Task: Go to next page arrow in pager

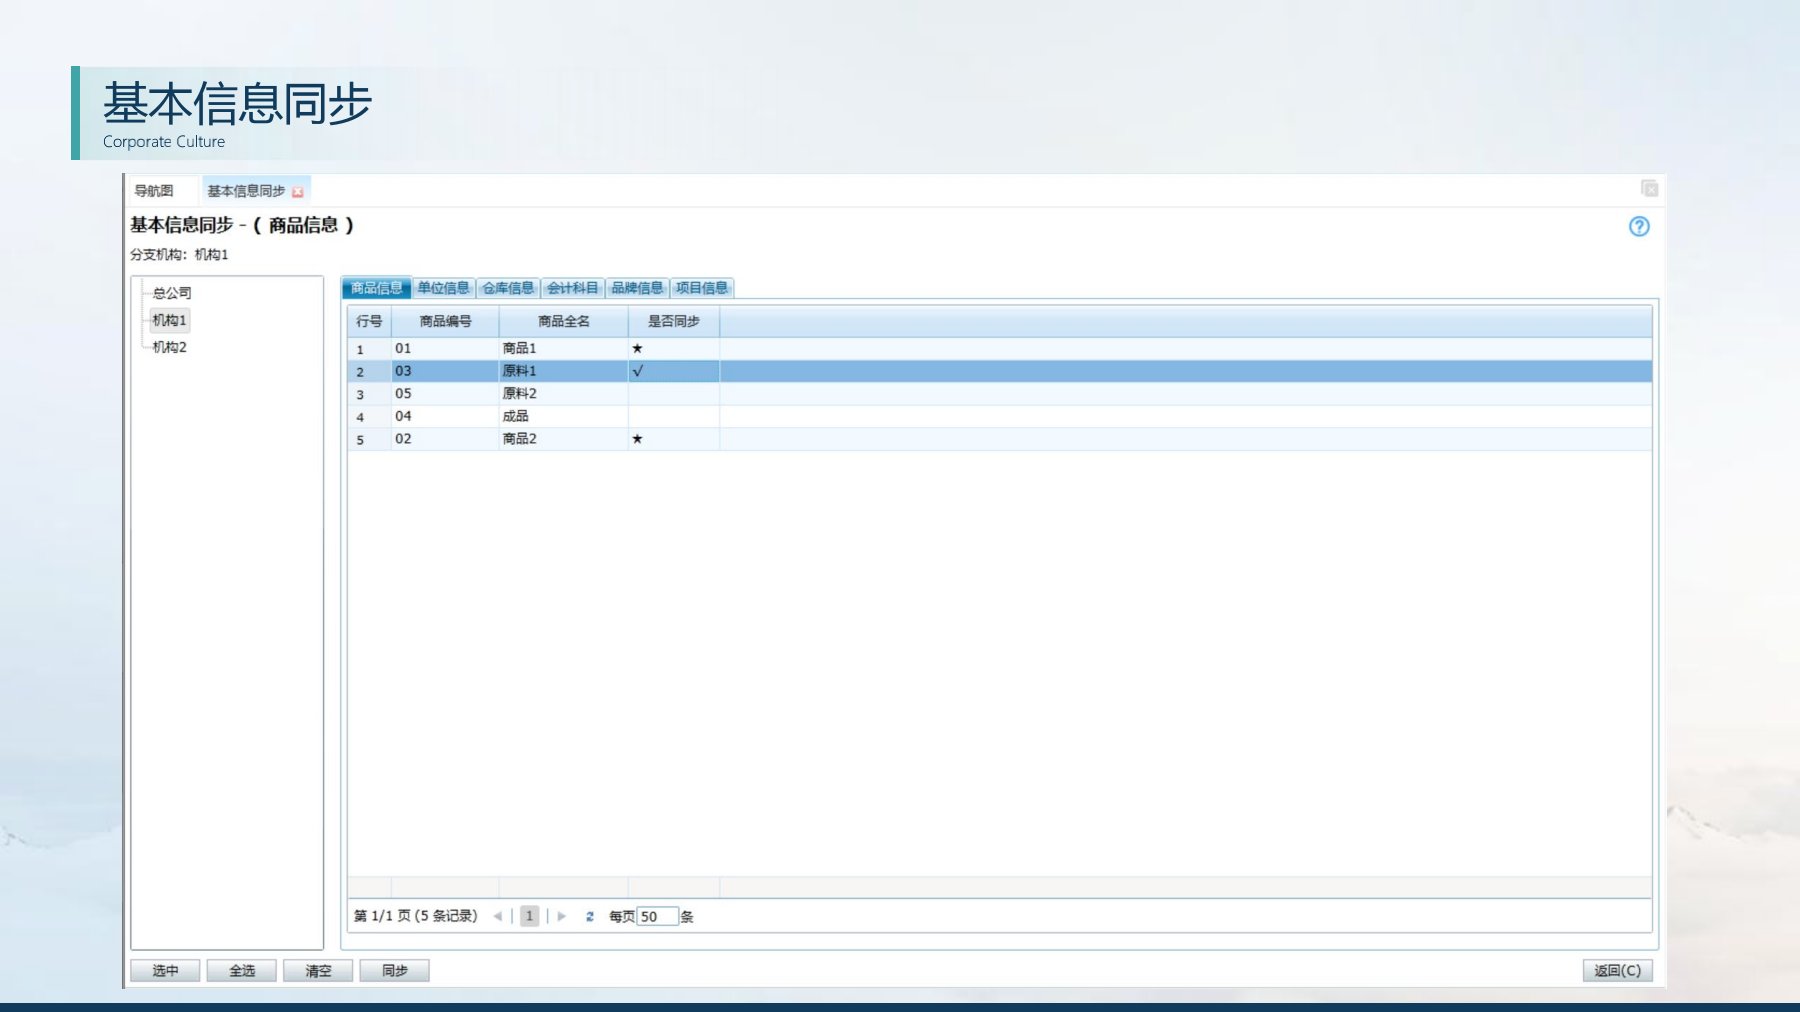Action: pyautogui.click(x=562, y=916)
